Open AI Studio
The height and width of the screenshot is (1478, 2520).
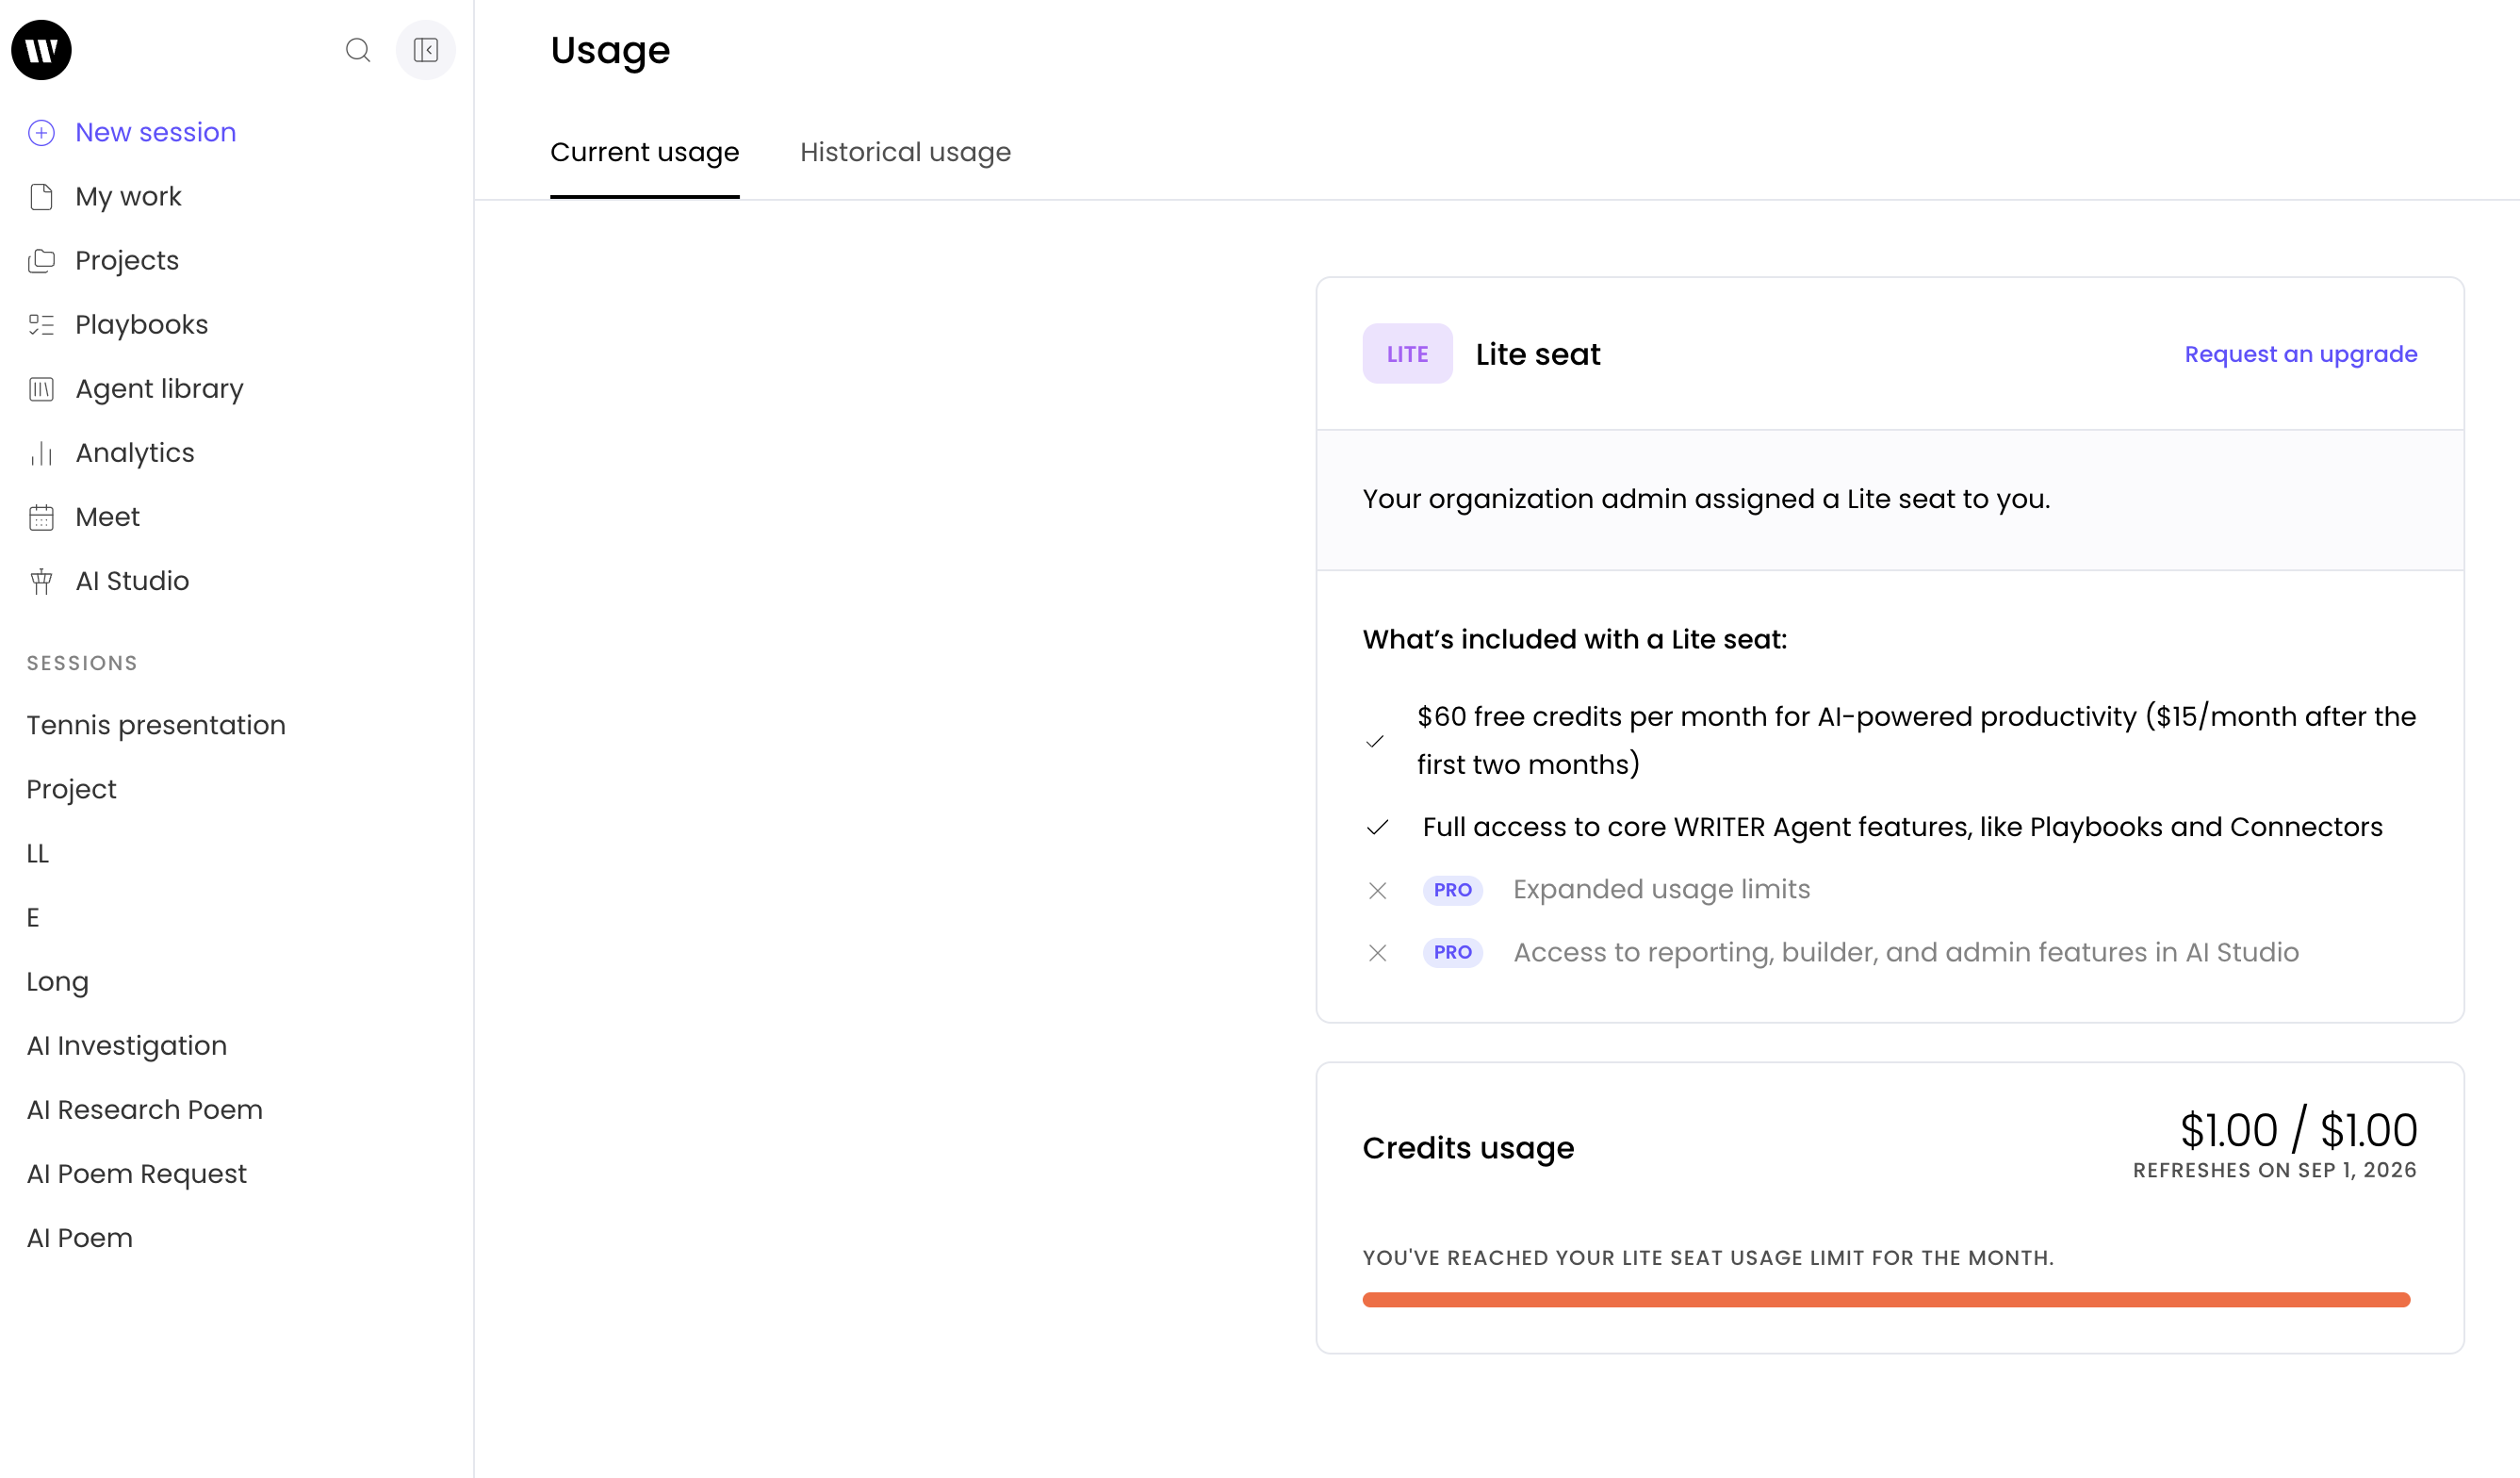(x=132, y=581)
